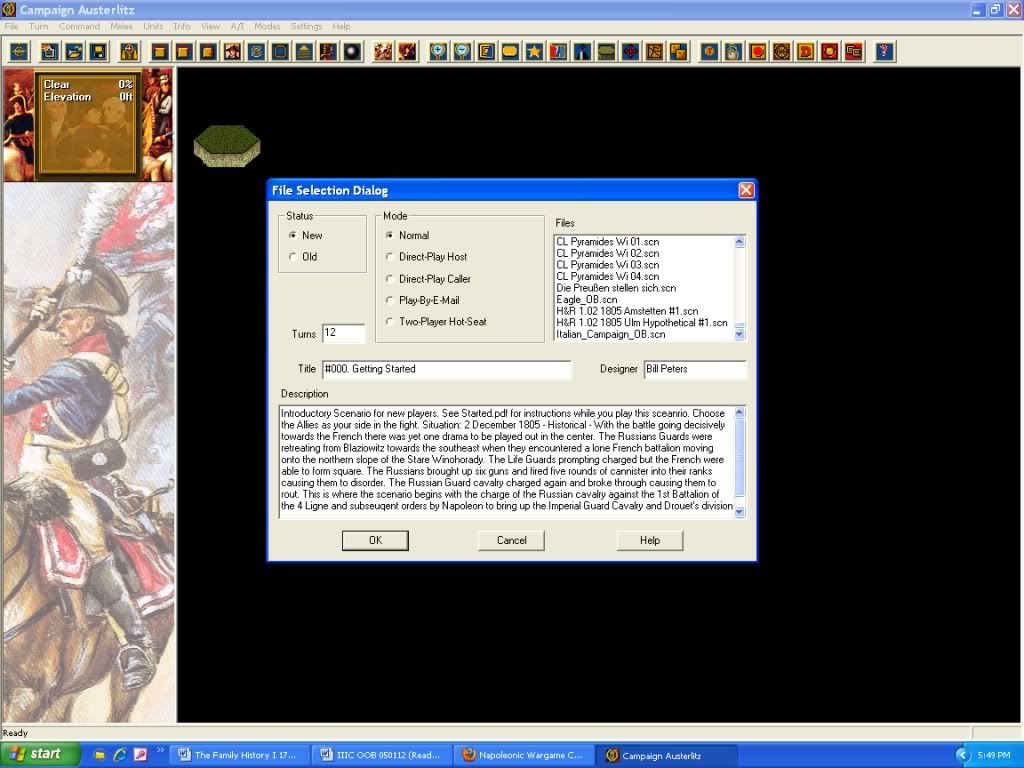Choose Direct-Play Caller mode

(390, 279)
